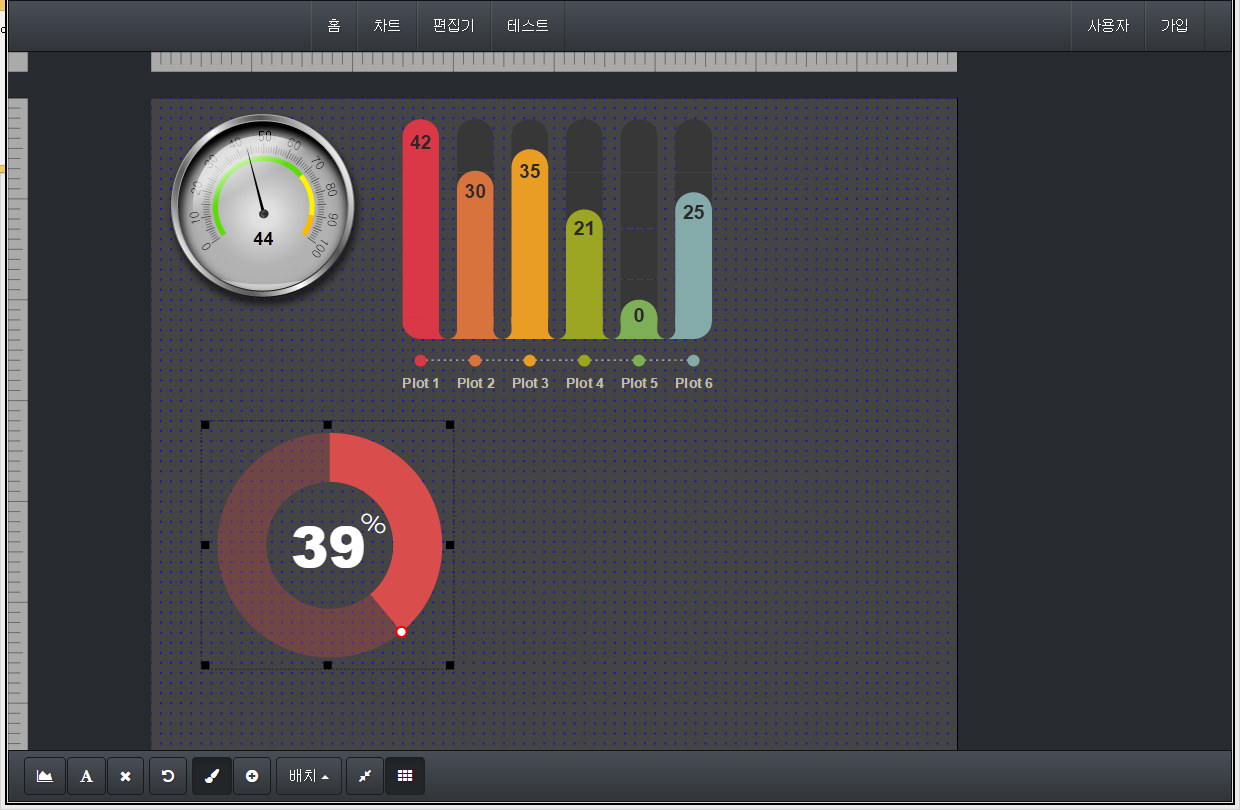The image size is (1240, 810).
Task: Click the teal Plot 6 legend dot
Action: tap(694, 361)
